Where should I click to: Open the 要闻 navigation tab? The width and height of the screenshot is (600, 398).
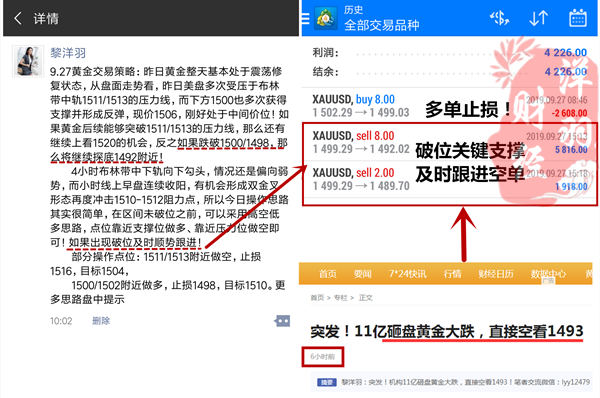(362, 274)
